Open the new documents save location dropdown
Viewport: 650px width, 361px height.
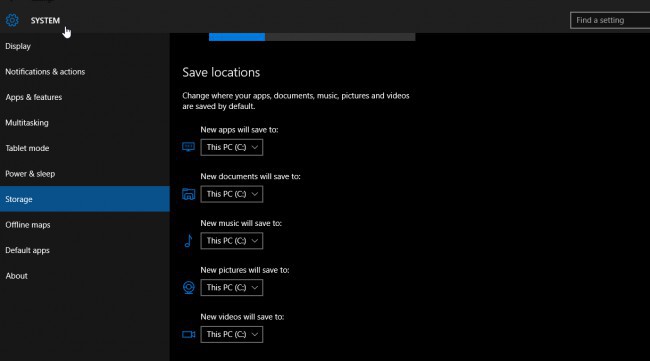pos(232,194)
